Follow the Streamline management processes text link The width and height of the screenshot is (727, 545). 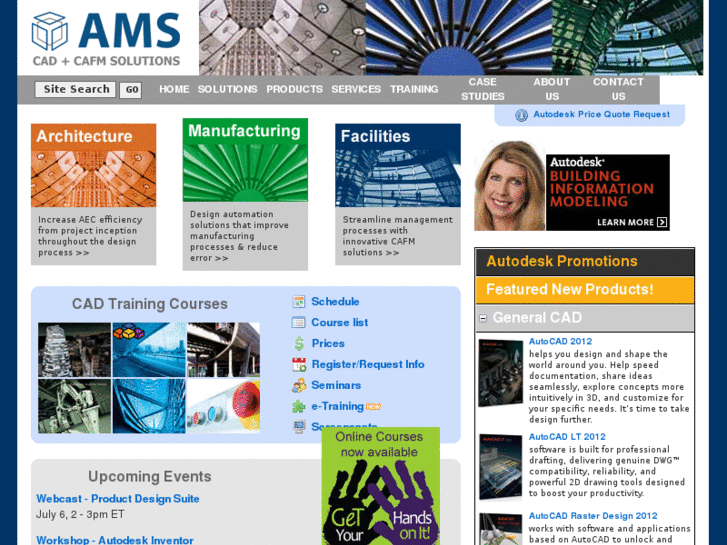click(397, 236)
